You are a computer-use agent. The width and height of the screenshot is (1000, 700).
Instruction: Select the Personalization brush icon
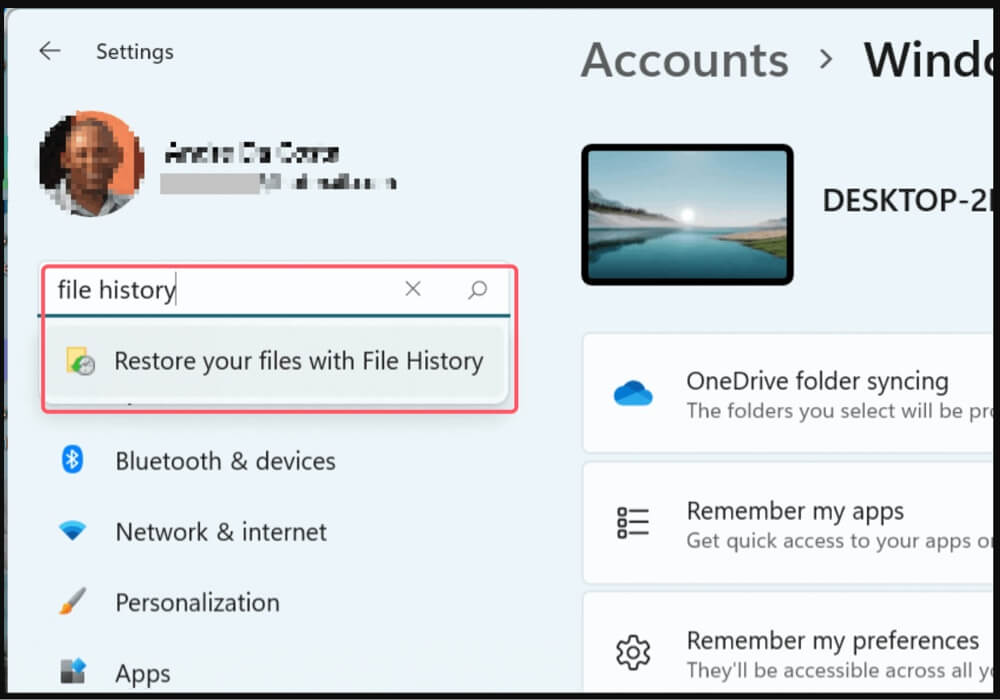(x=72, y=602)
